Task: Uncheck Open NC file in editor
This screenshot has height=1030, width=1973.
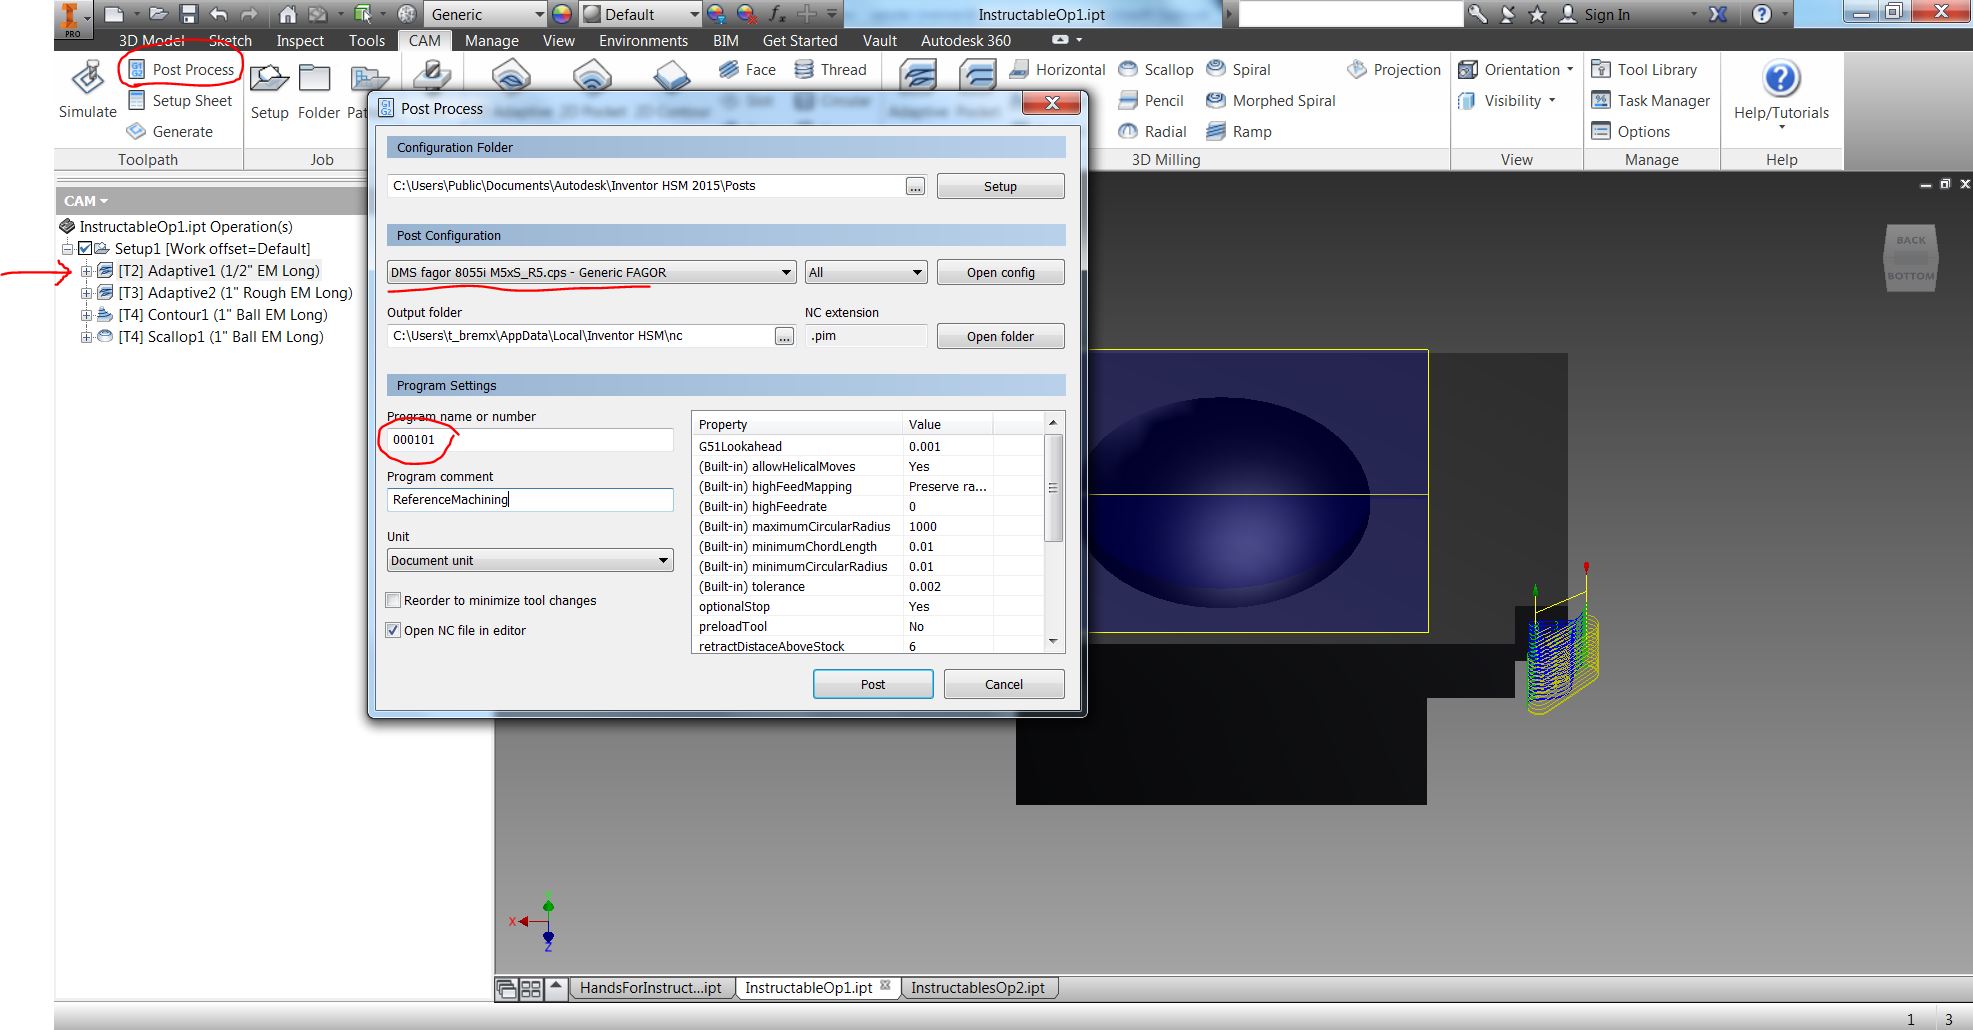Action: [x=393, y=630]
